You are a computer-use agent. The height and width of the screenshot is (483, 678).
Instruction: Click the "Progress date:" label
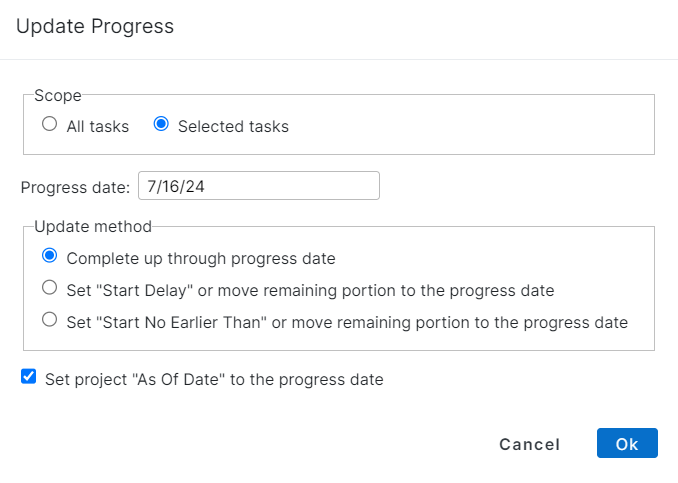click(x=75, y=187)
